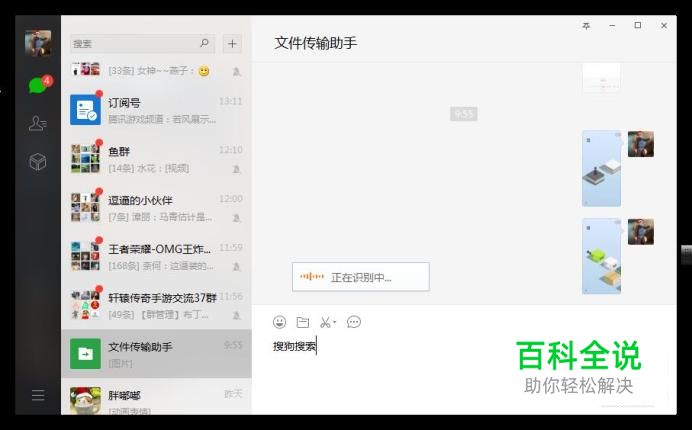The width and height of the screenshot is (692, 430).
Task: Click muted bell on 轩辕传奇 row
Action: pos(237,315)
